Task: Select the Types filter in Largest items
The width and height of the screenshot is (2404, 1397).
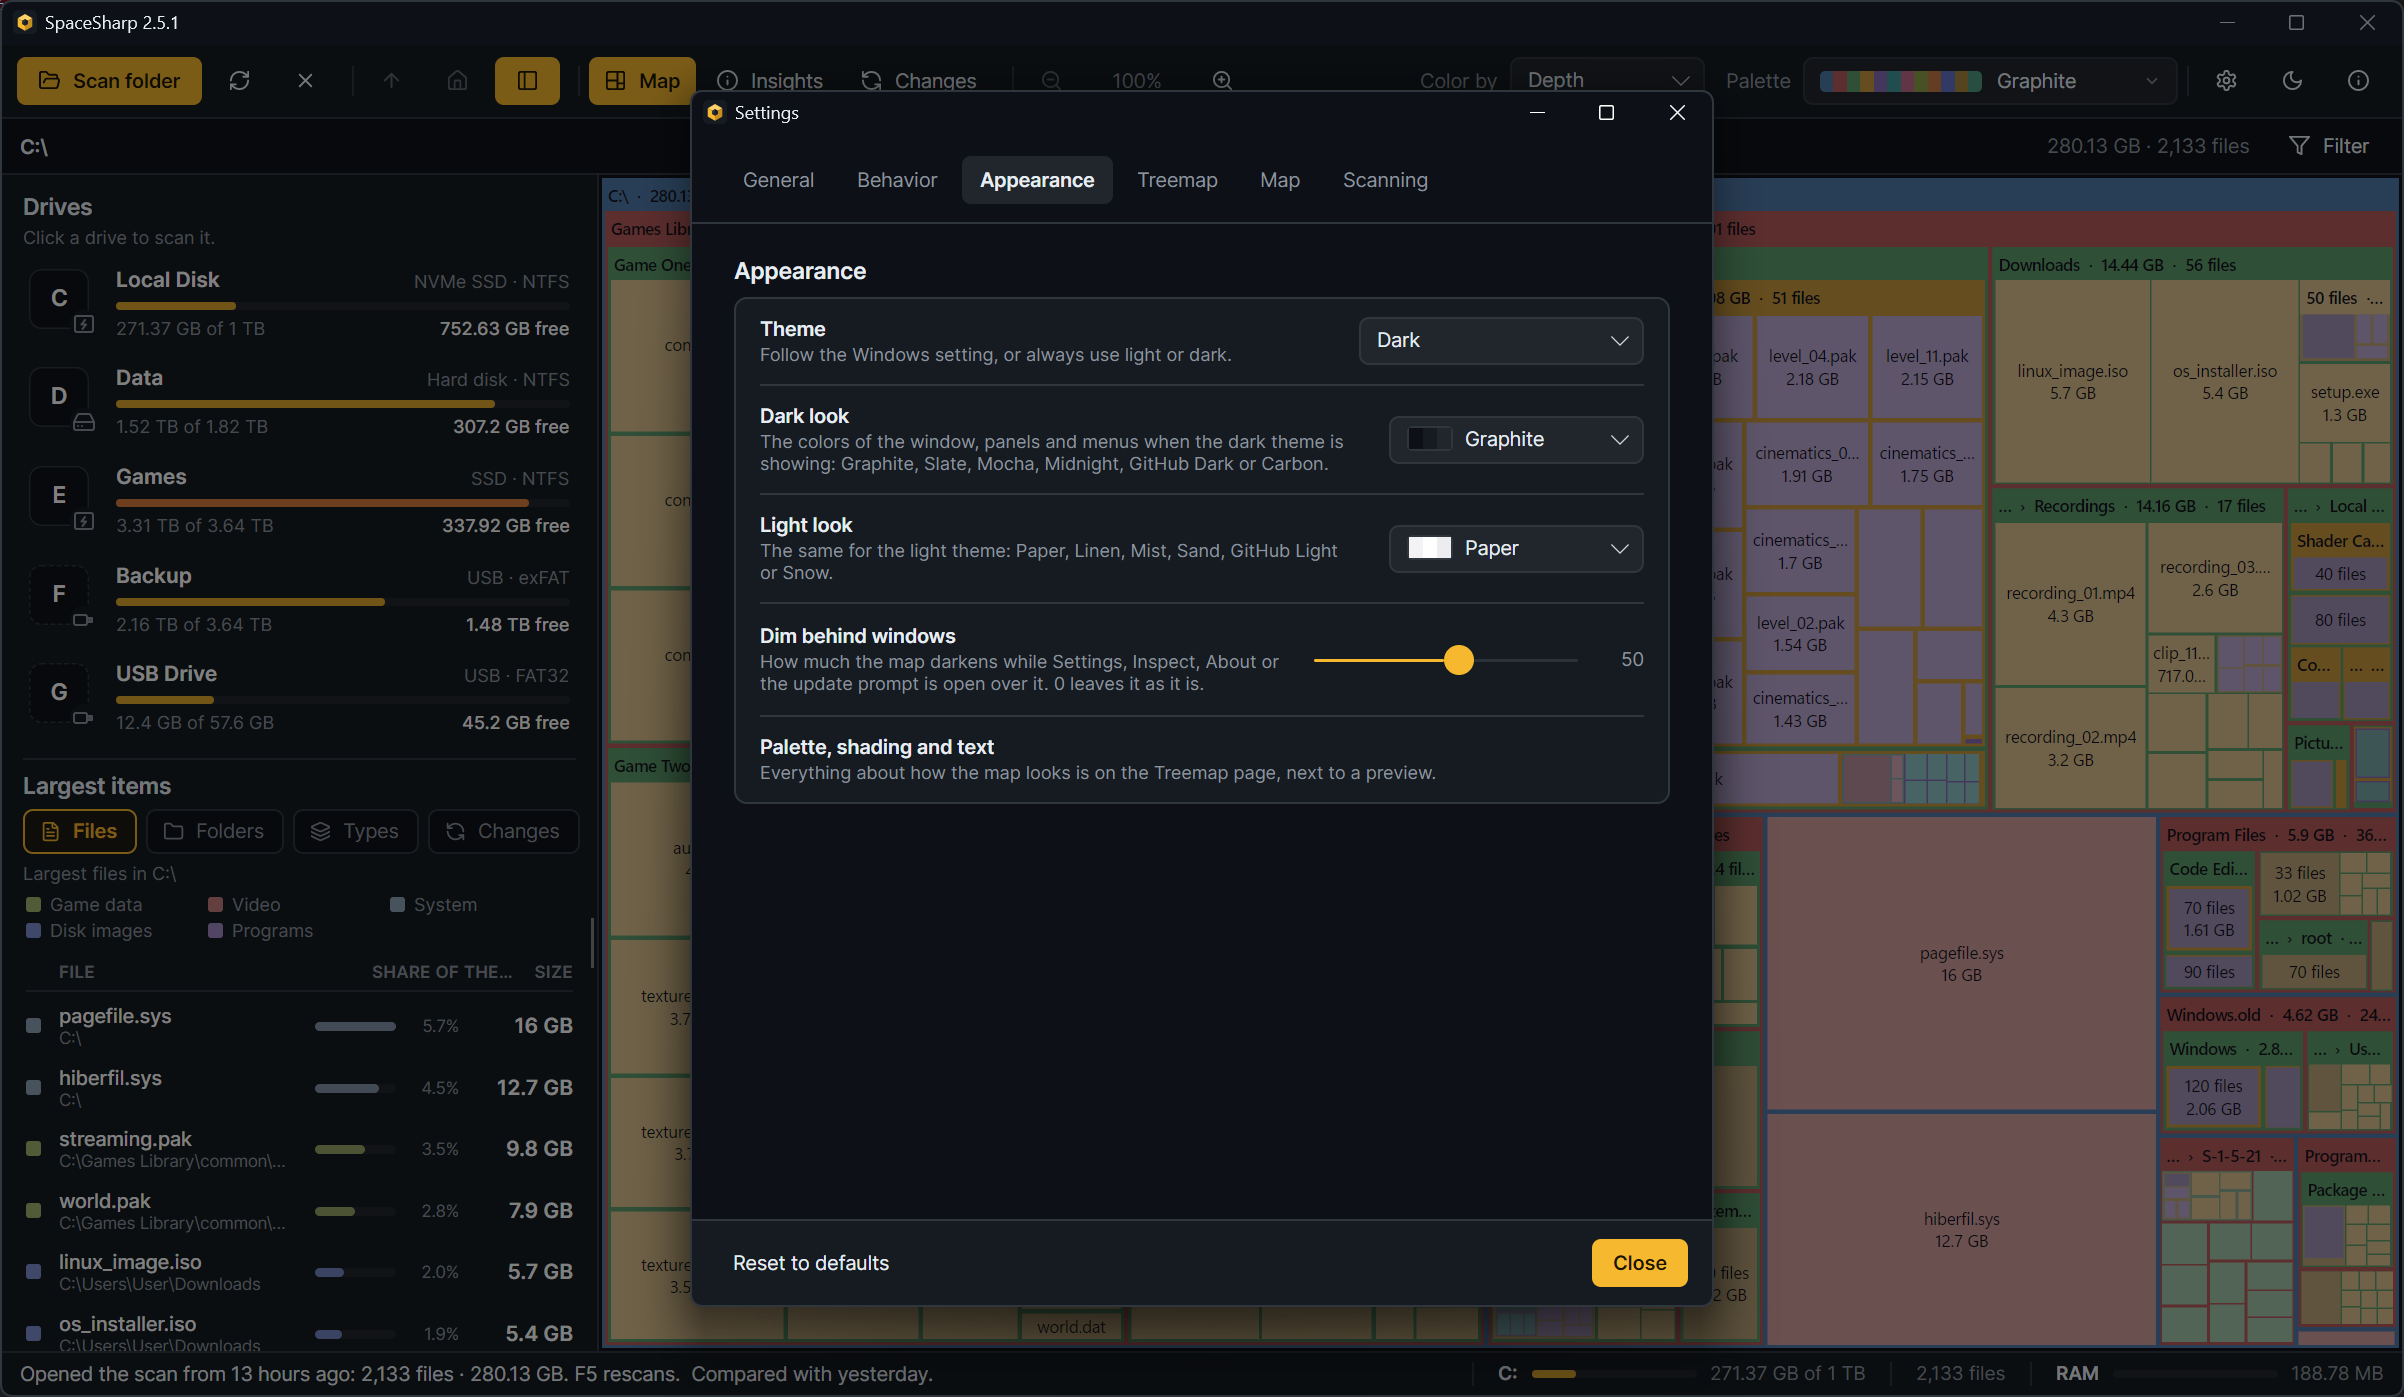Action: (355, 832)
